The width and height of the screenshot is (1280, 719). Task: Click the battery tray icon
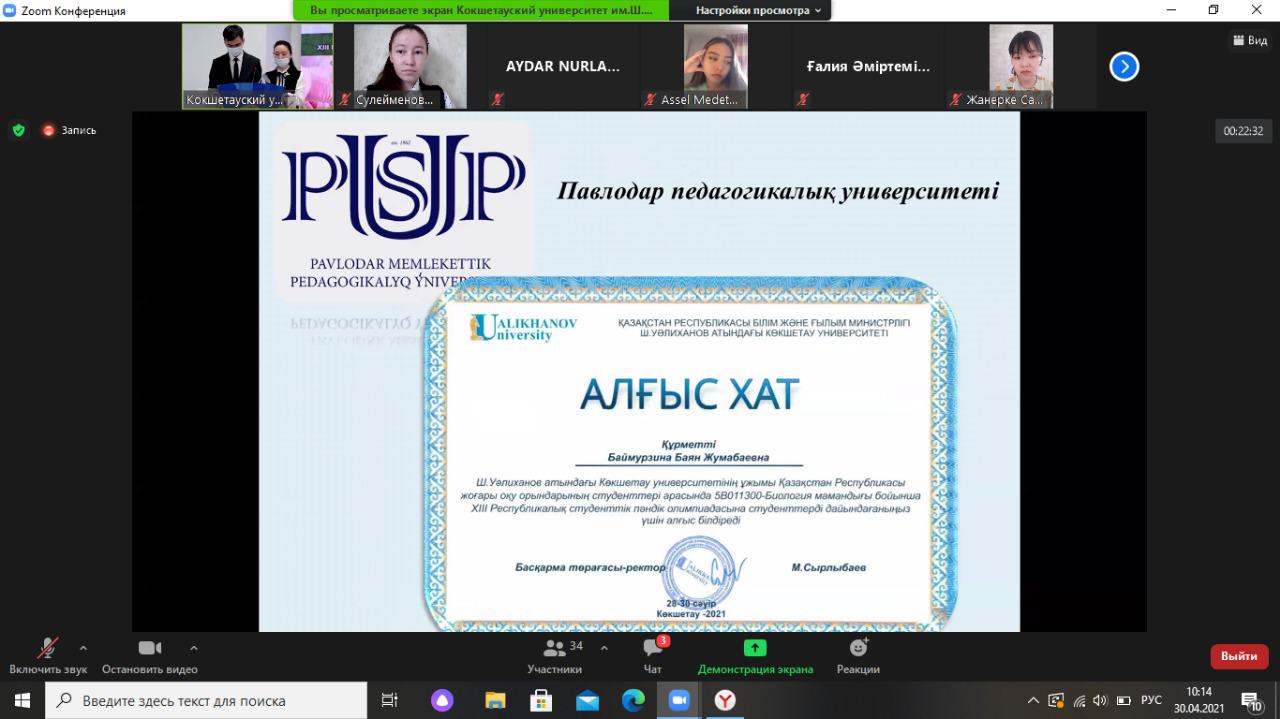(1123, 700)
